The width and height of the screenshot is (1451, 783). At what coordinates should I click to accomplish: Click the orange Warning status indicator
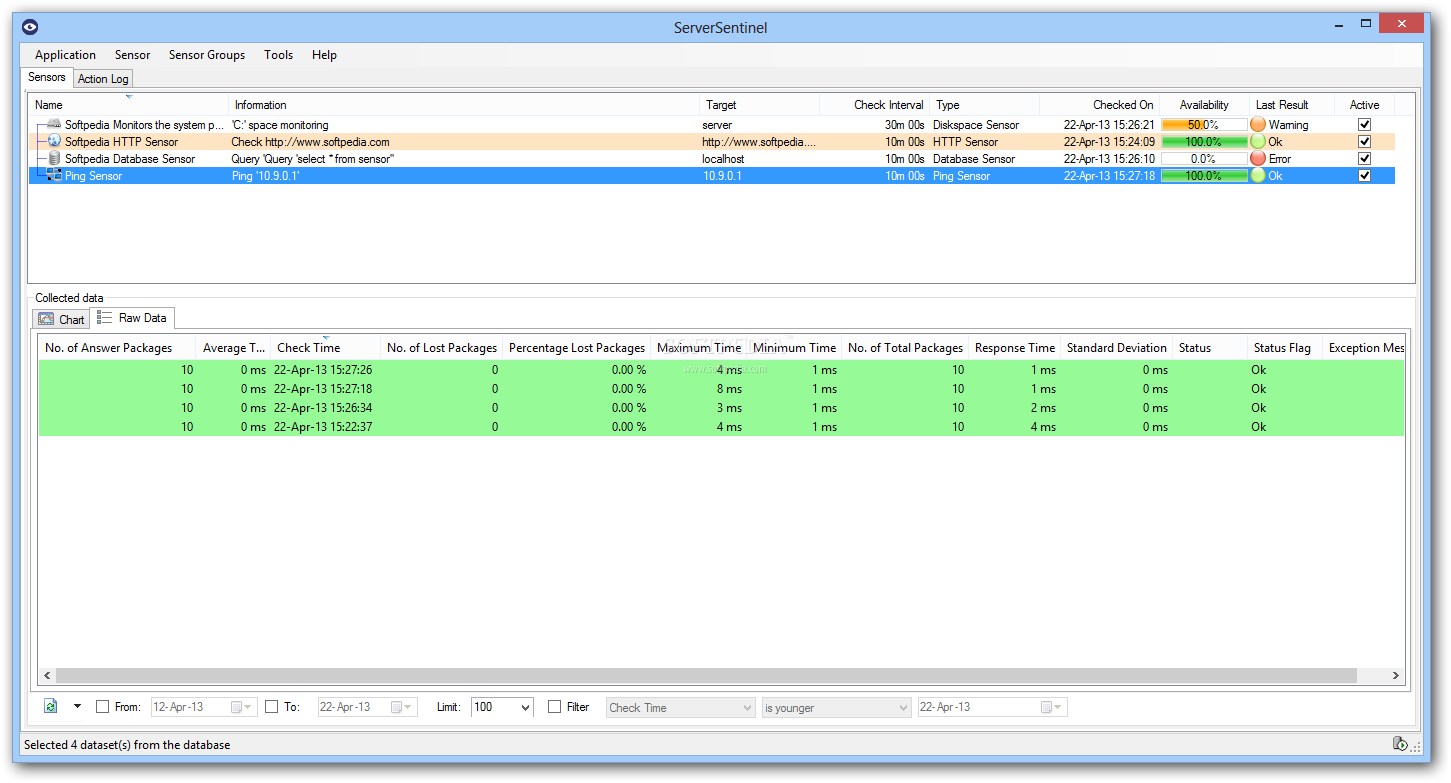[x=1258, y=125]
